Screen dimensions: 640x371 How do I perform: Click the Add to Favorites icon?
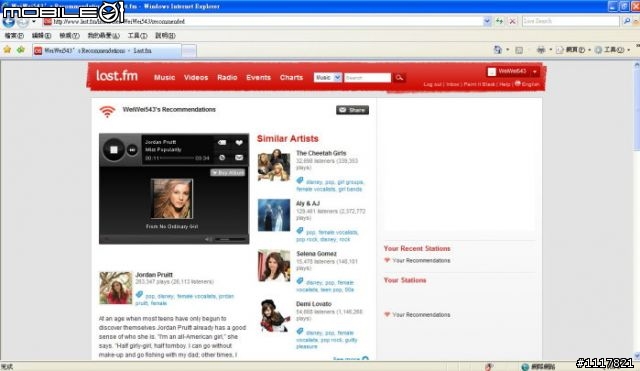point(20,50)
